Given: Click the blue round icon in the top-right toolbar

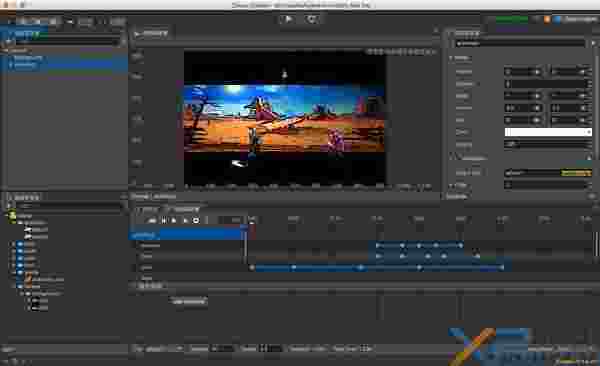Looking at the screenshot, I should (557, 20).
